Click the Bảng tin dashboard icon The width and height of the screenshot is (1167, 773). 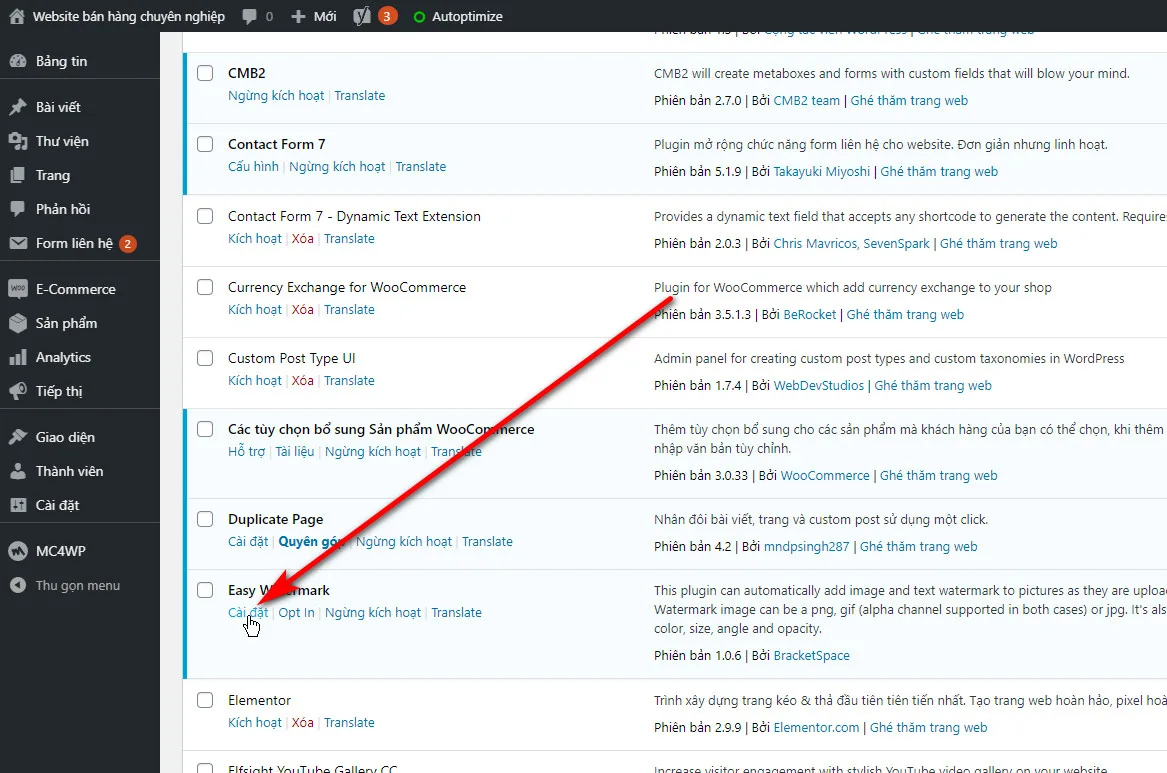click(18, 61)
